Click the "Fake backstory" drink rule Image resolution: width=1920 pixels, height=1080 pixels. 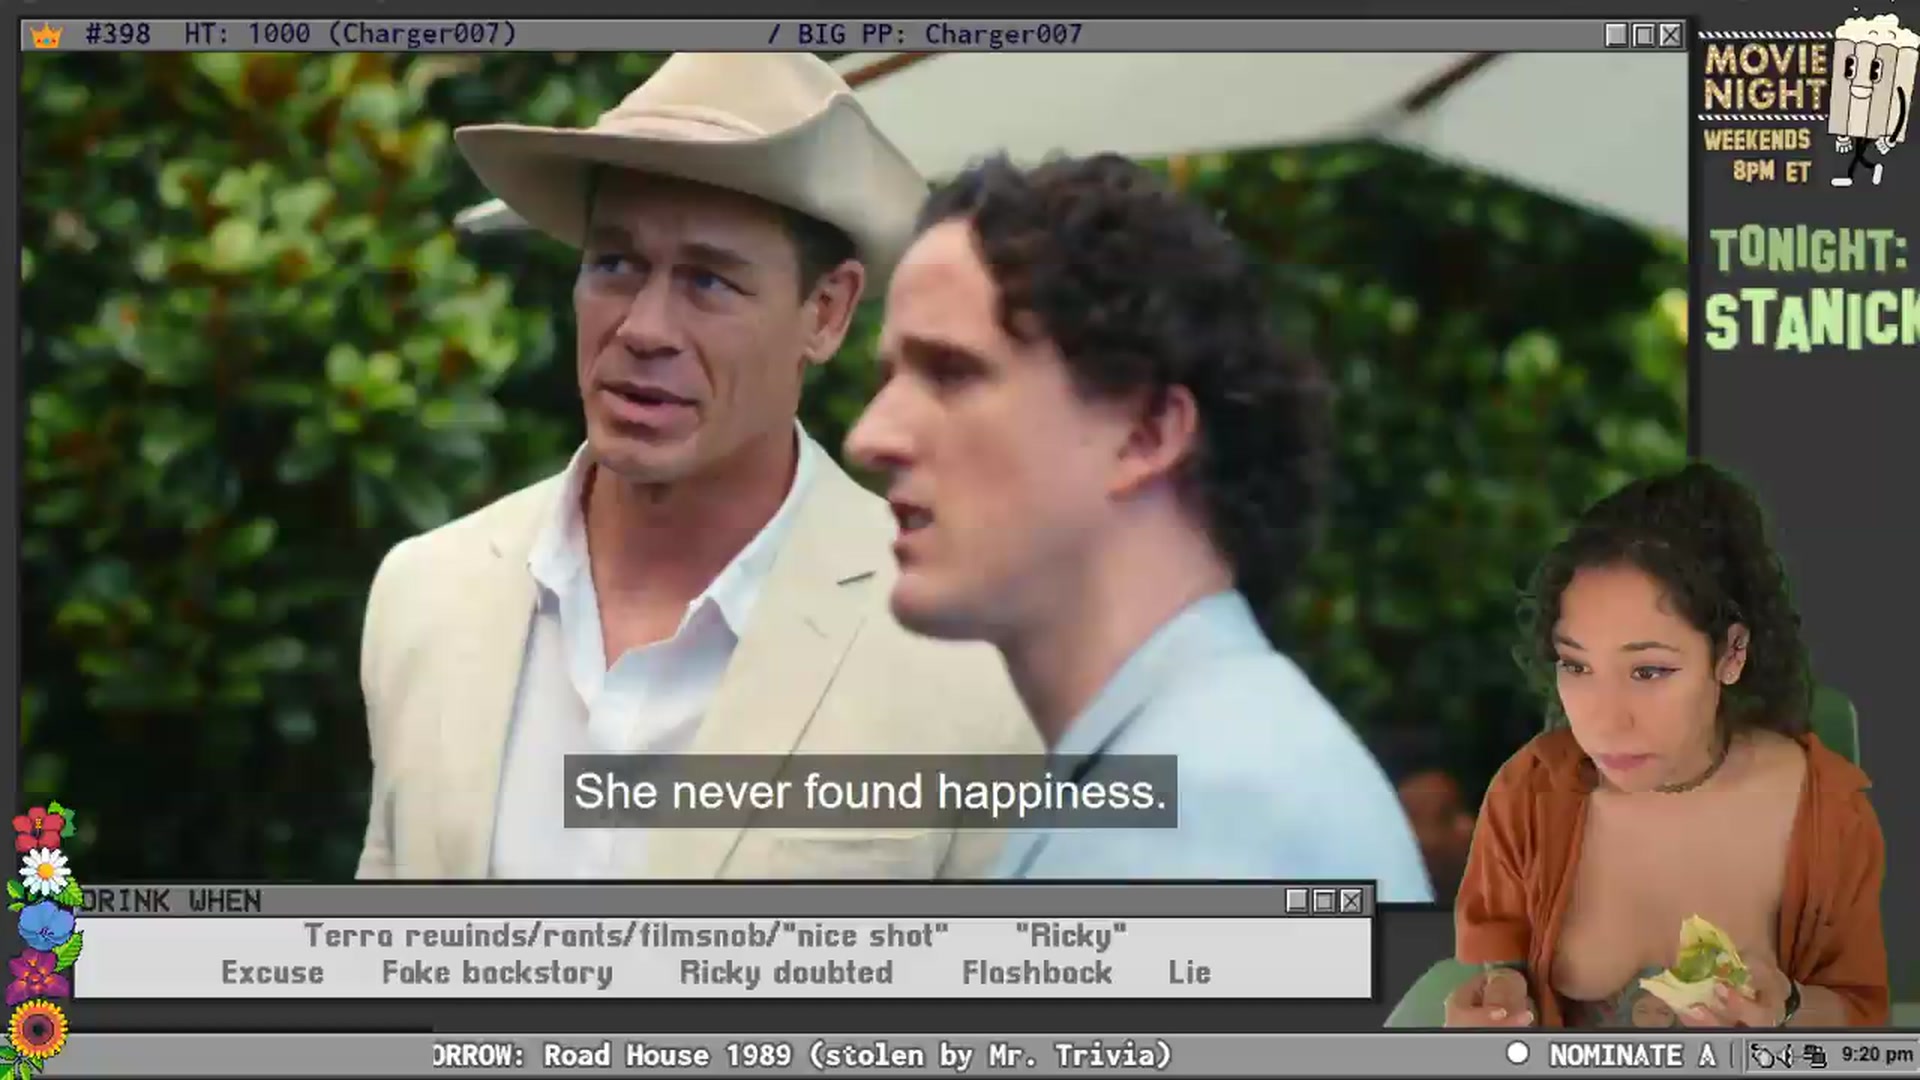point(497,973)
